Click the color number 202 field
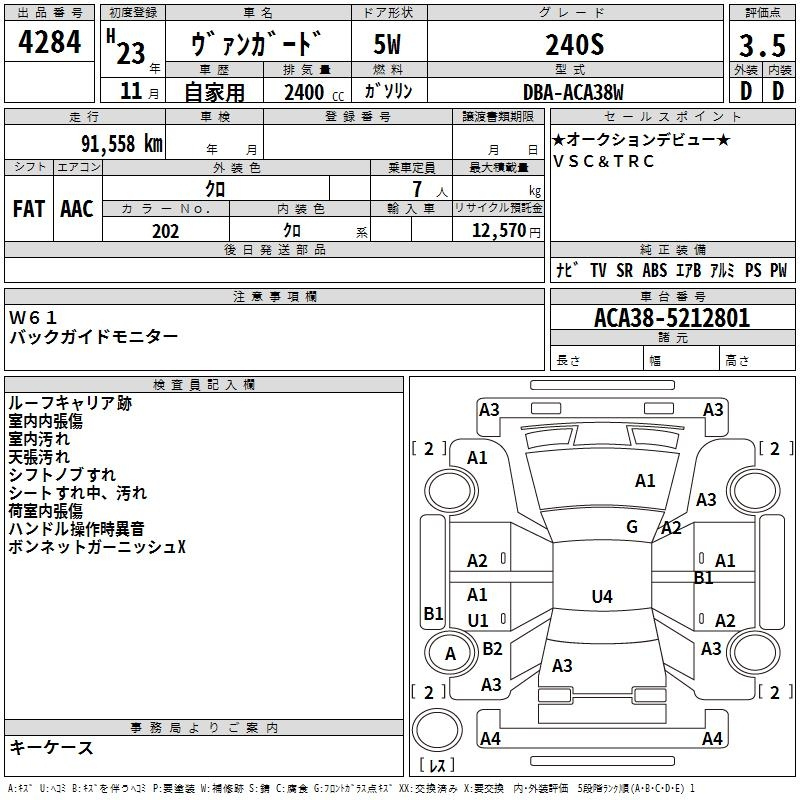The image size is (800, 800). [165, 231]
